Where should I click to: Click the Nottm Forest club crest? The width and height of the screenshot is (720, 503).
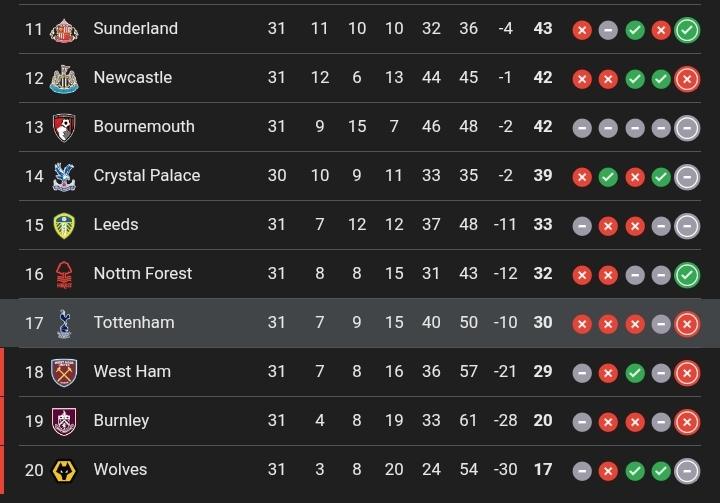[65, 274]
